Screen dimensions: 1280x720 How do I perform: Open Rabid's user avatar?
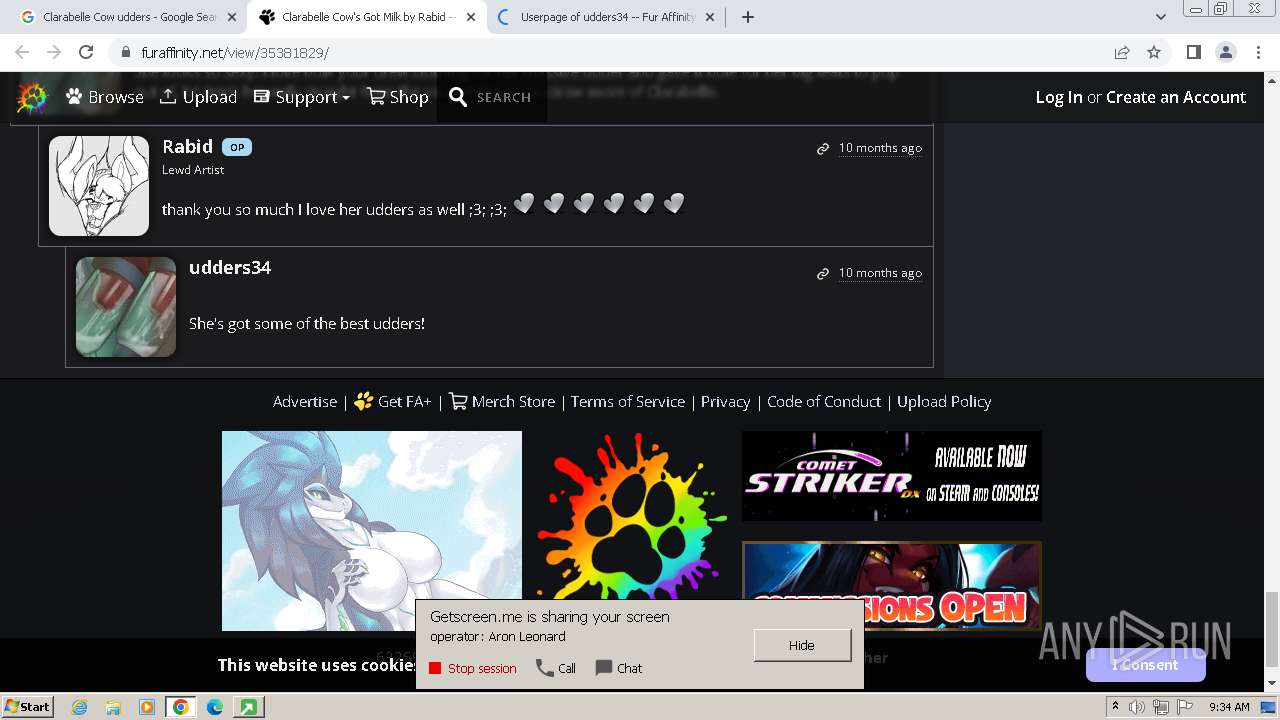99,186
